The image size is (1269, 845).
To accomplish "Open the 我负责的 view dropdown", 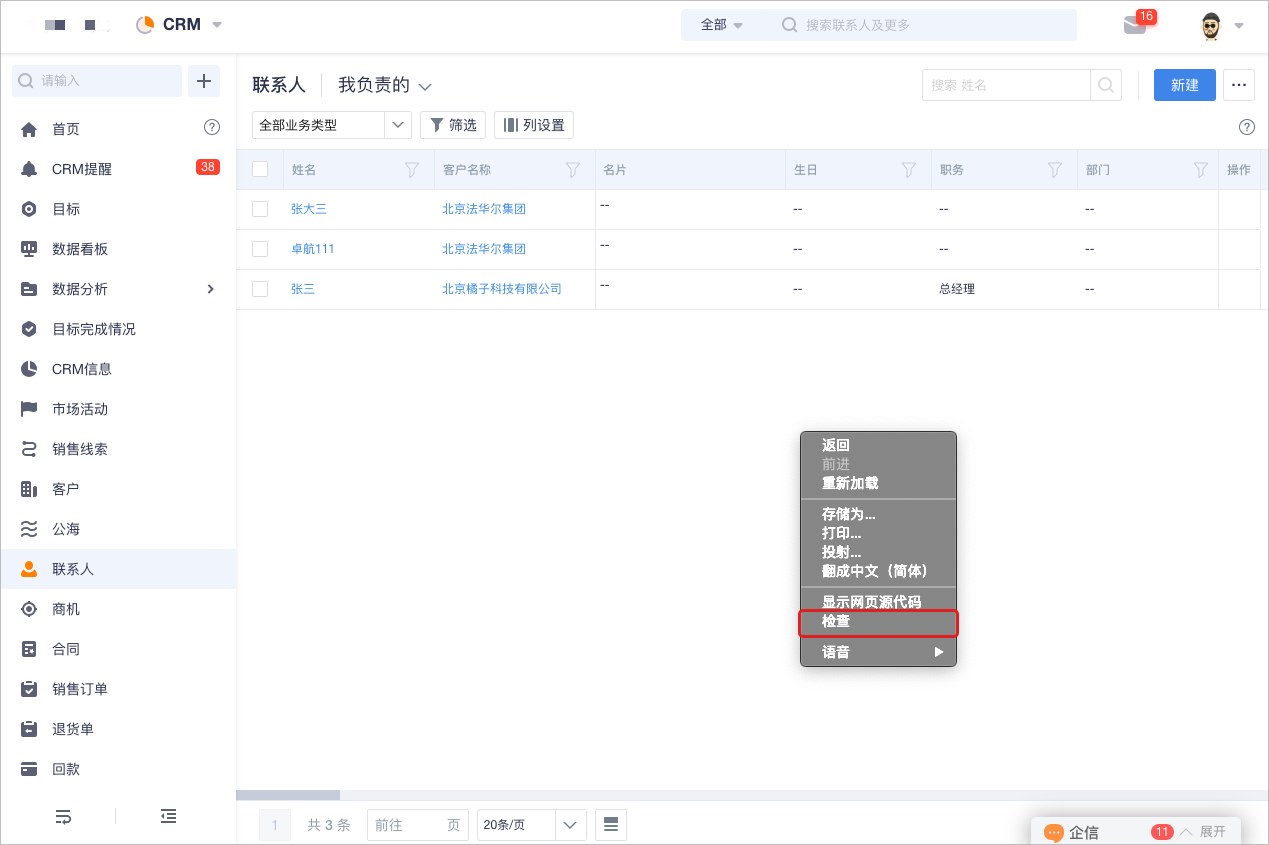I will coord(385,85).
